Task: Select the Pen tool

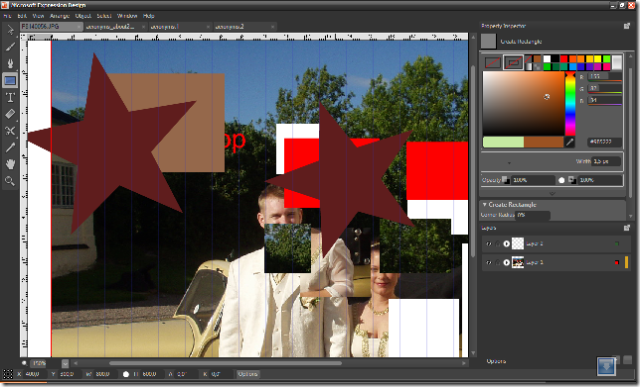Action: click(x=10, y=63)
